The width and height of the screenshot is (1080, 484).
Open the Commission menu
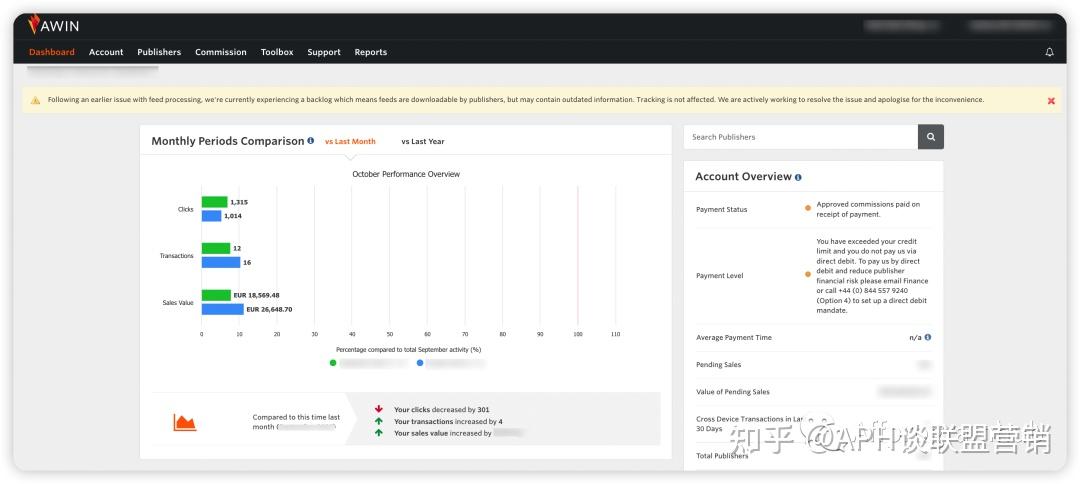220,52
